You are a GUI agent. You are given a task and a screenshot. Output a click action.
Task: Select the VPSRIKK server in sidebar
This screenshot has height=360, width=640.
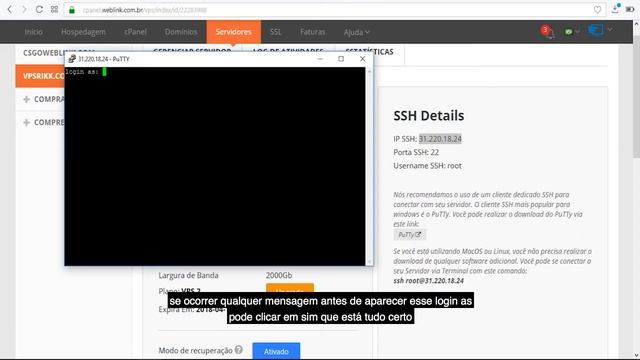pyautogui.click(x=40, y=76)
